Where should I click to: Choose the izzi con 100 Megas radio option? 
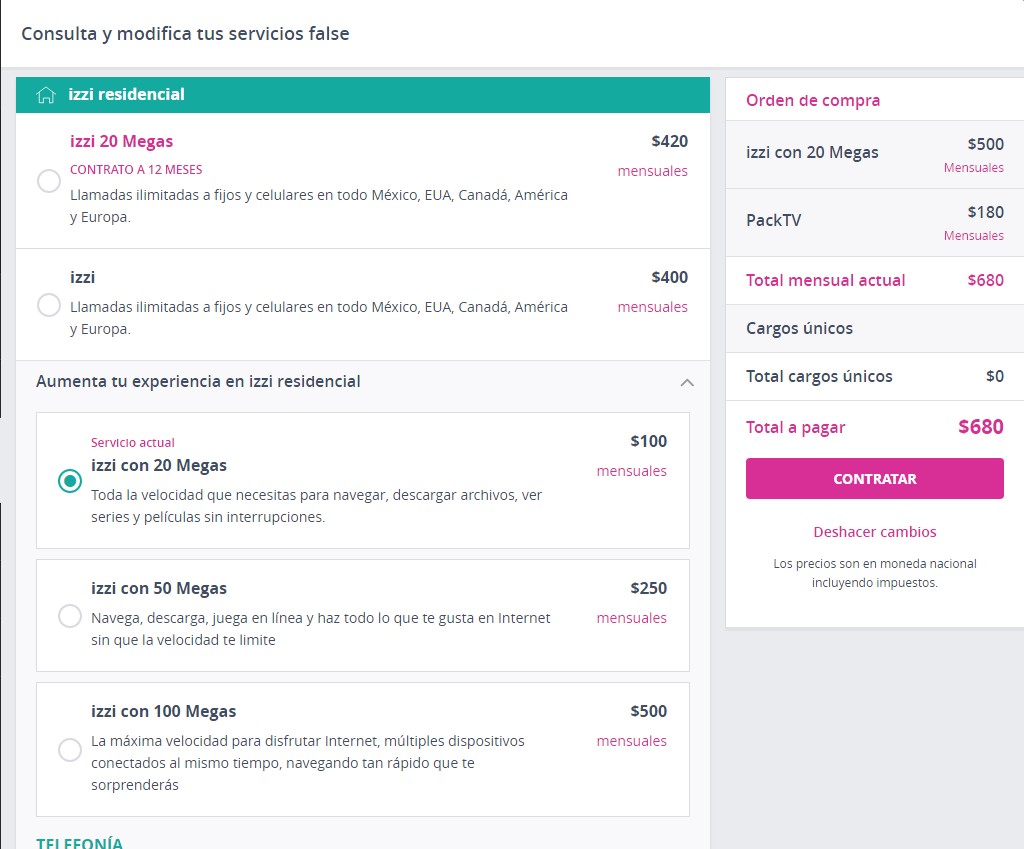[70, 749]
